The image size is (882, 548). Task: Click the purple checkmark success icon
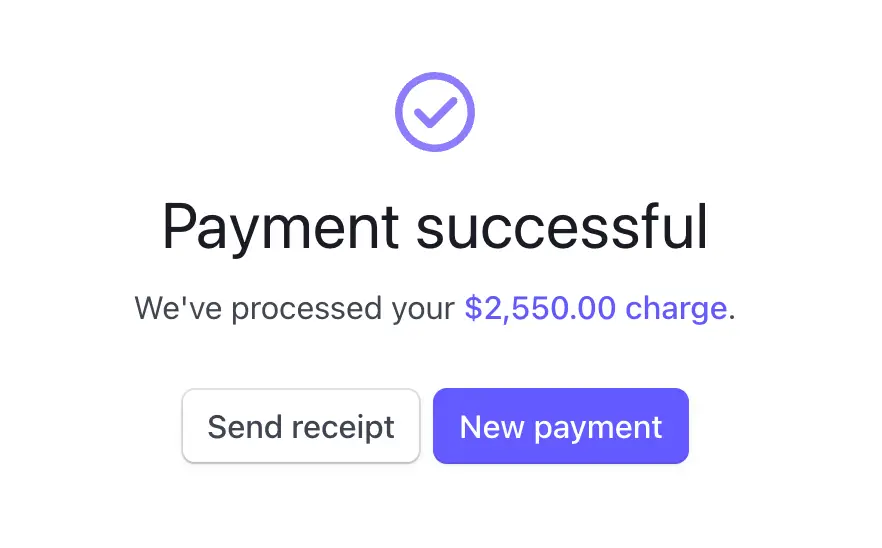point(434,112)
